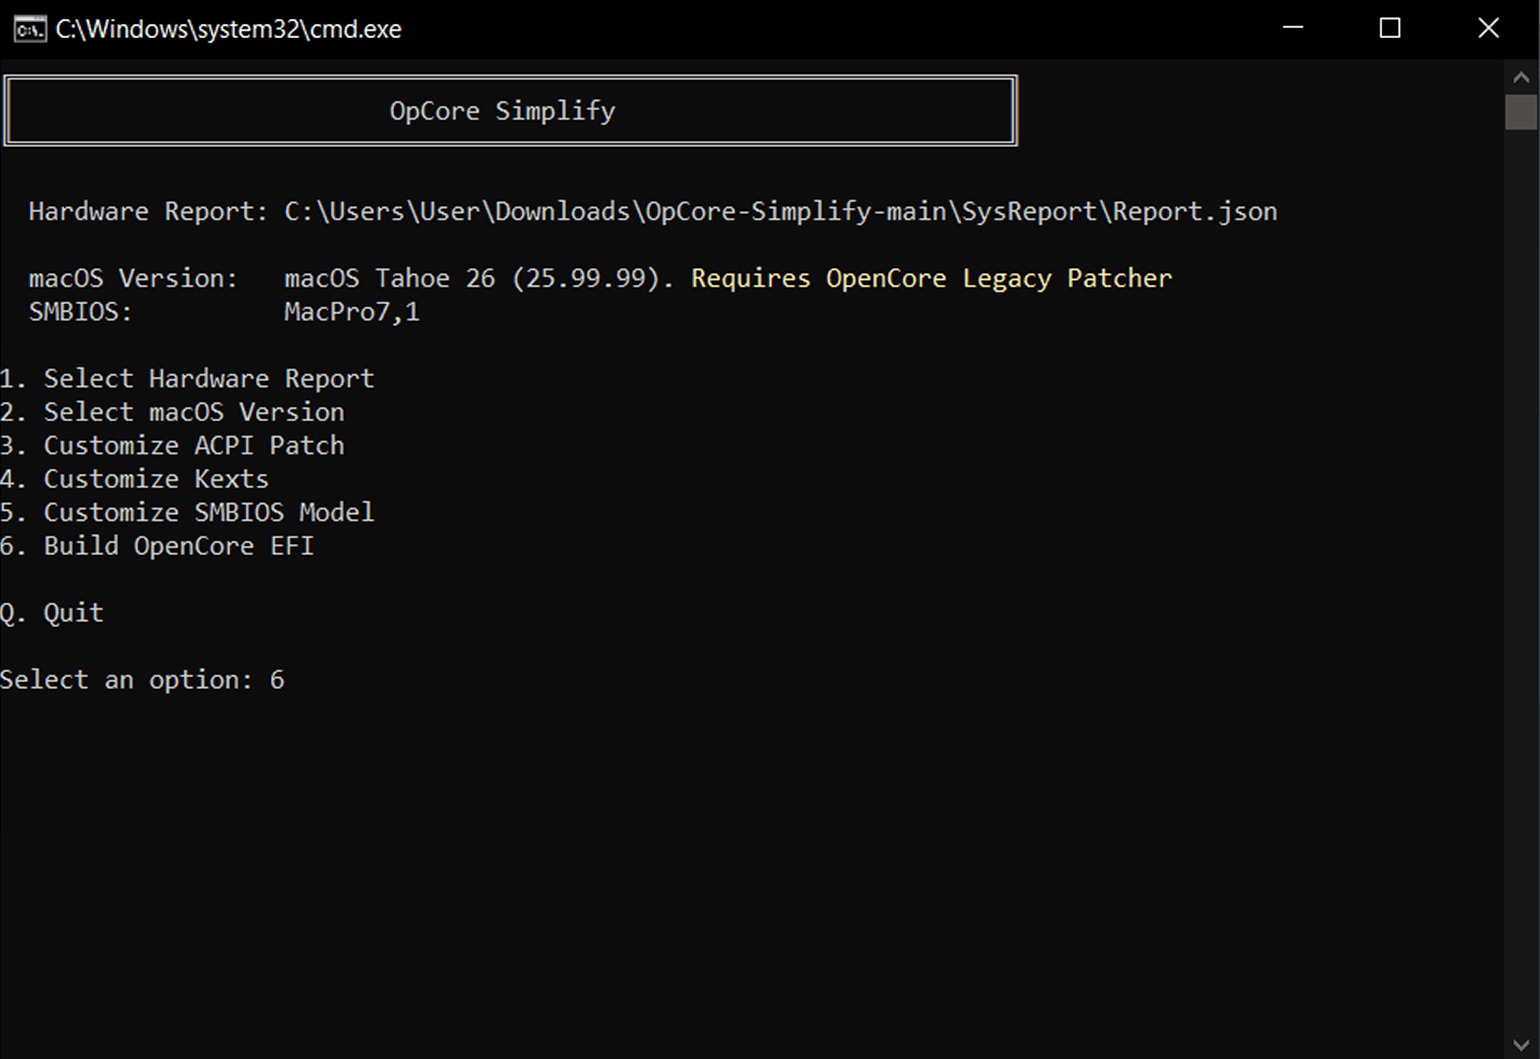Screen dimensions: 1540x1059
Task: Minimize the cmd.exe window
Action: pyautogui.click(x=1293, y=28)
